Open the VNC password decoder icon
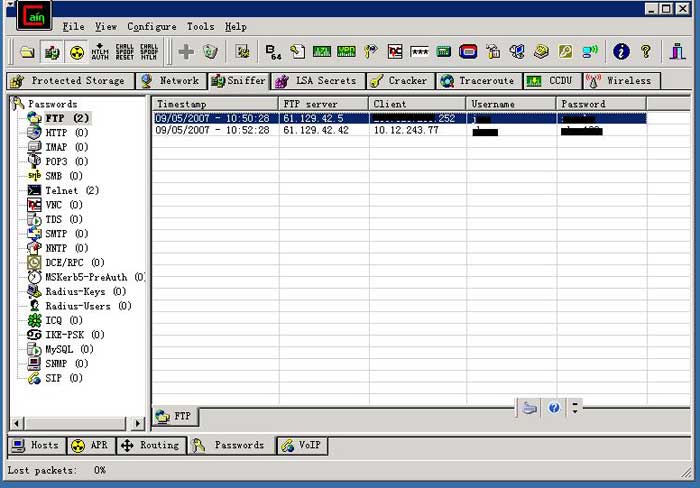 click(395, 52)
